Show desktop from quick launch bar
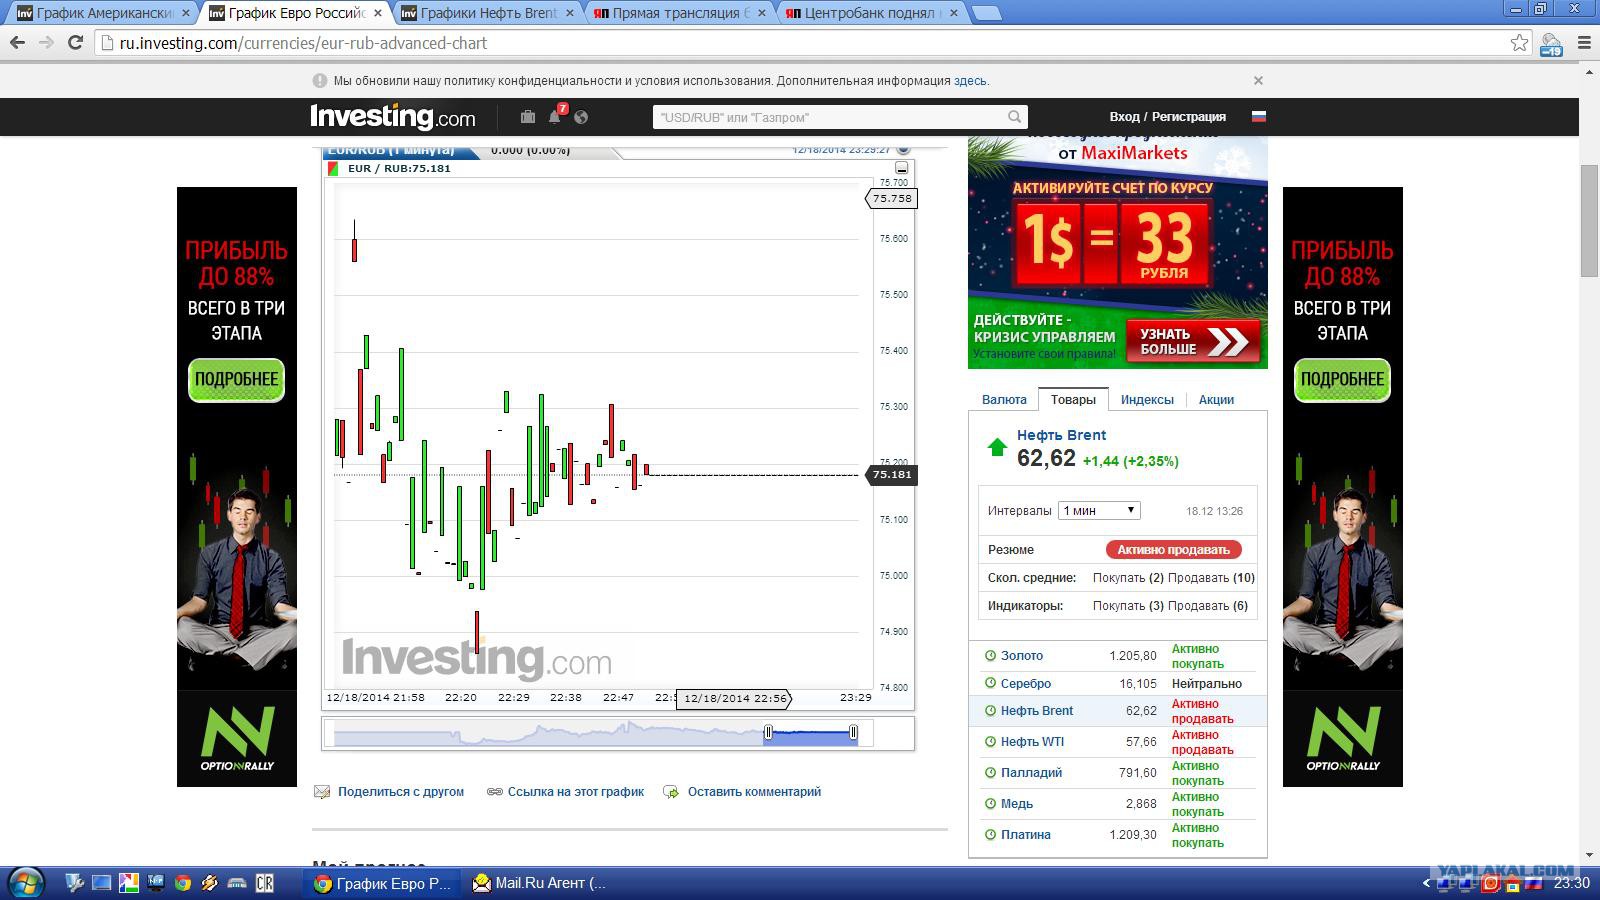Image resolution: width=1600 pixels, height=900 pixels. click(101, 883)
